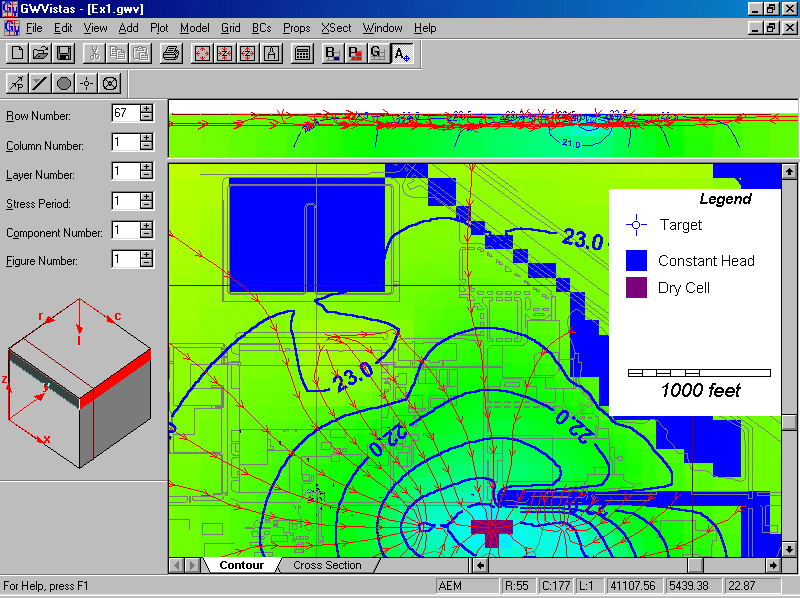Viewport: 800px width, 598px height.
Task: Open the Edit menu
Action: pos(63,28)
